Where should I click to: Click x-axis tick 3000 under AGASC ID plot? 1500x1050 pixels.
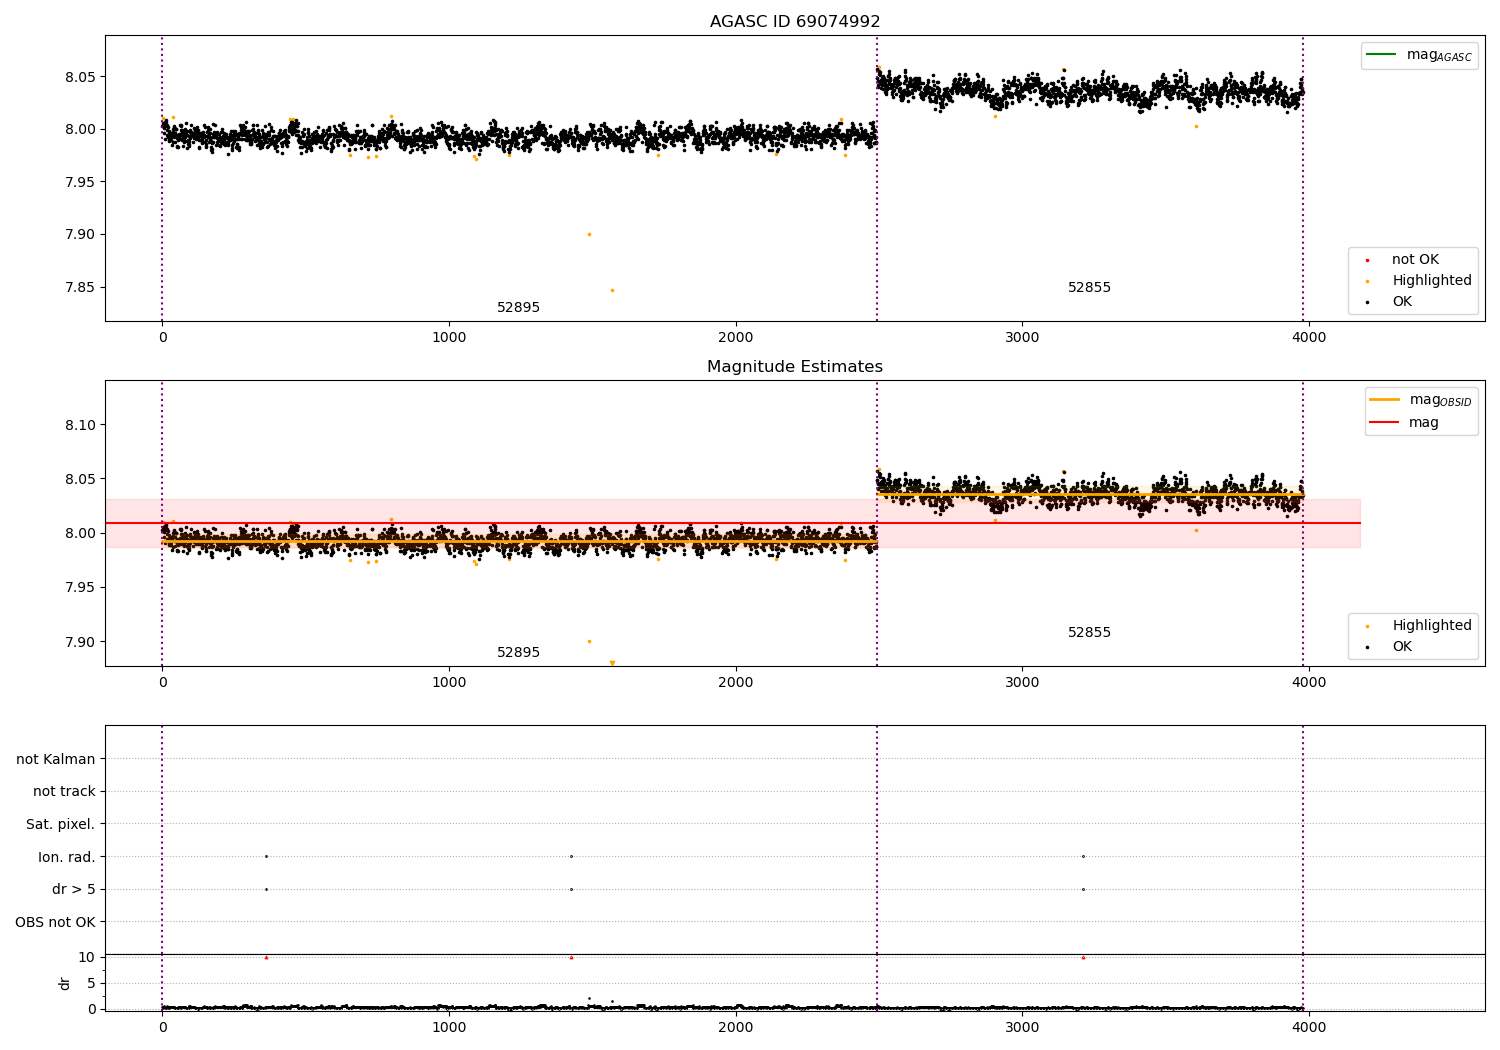[1022, 338]
